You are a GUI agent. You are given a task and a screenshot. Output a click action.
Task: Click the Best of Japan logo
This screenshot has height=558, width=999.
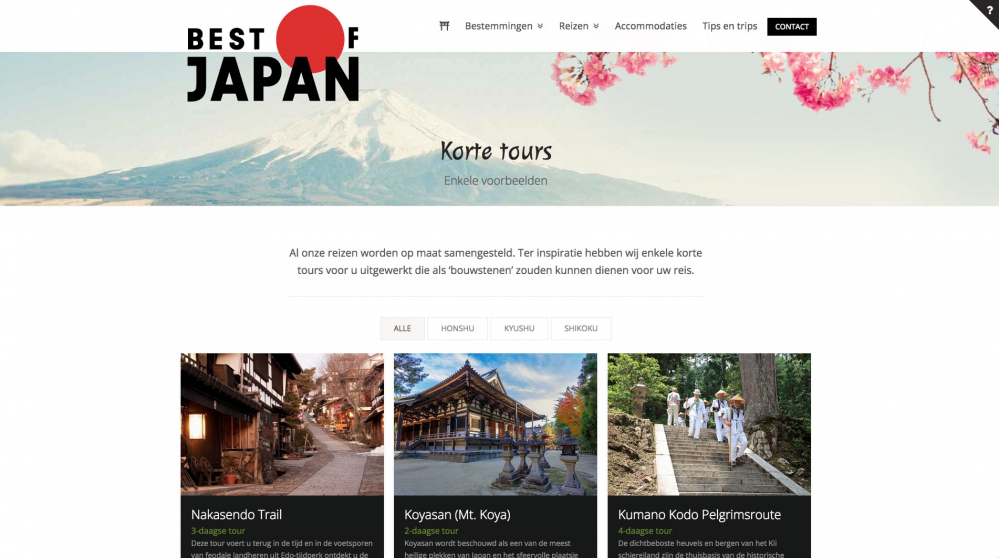(x=273, y=54)
